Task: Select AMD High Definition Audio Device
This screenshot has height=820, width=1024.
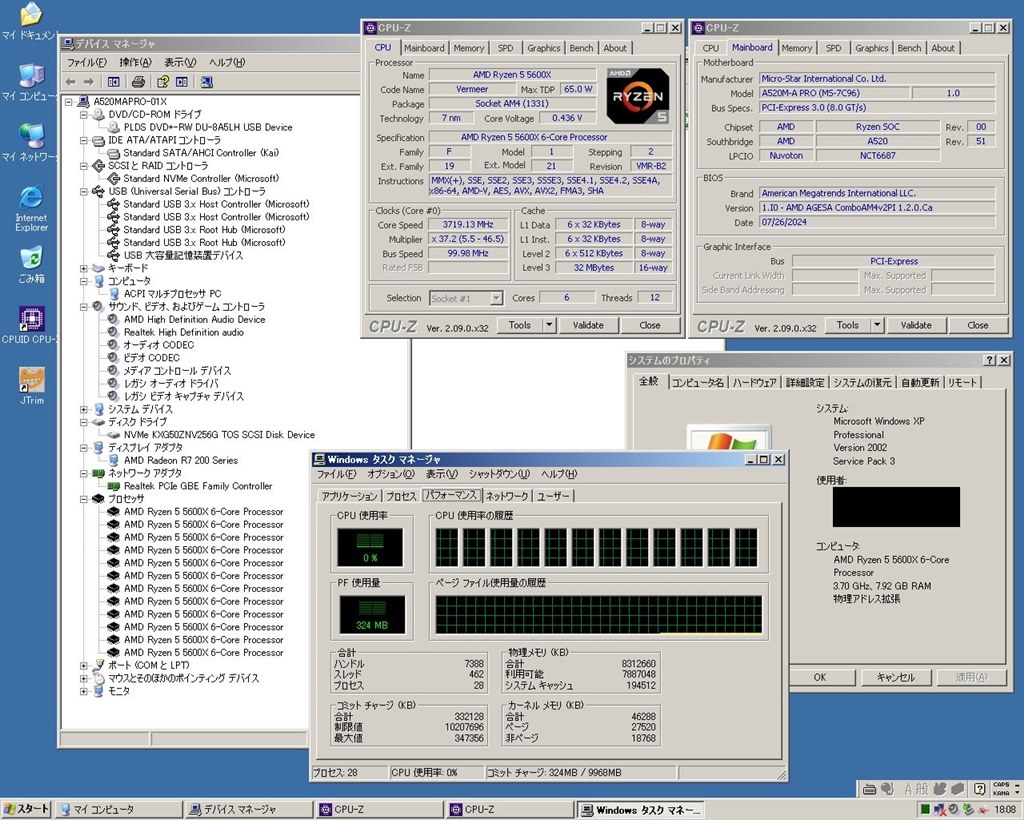Action: tap(195, 319)
